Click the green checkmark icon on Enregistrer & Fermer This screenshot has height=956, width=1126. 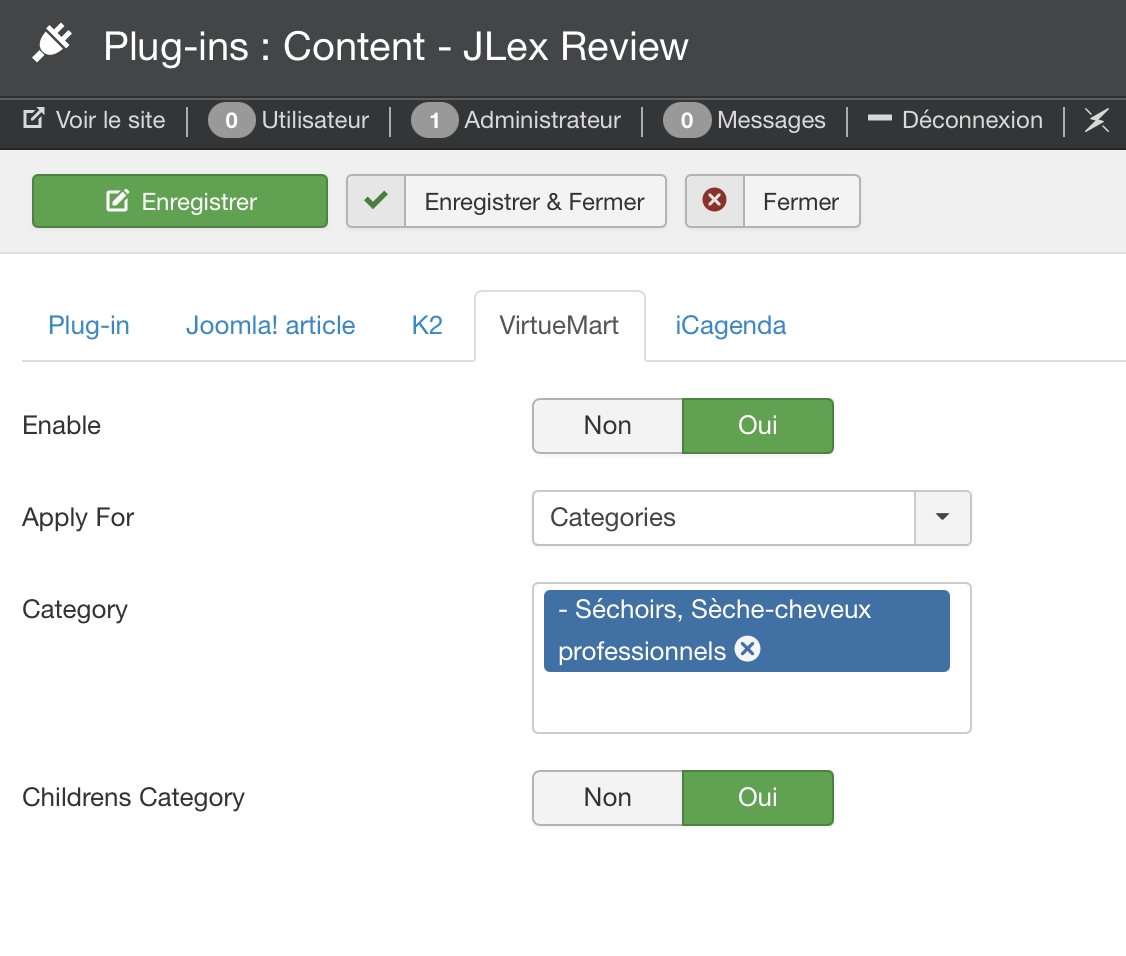click(376, 201)
